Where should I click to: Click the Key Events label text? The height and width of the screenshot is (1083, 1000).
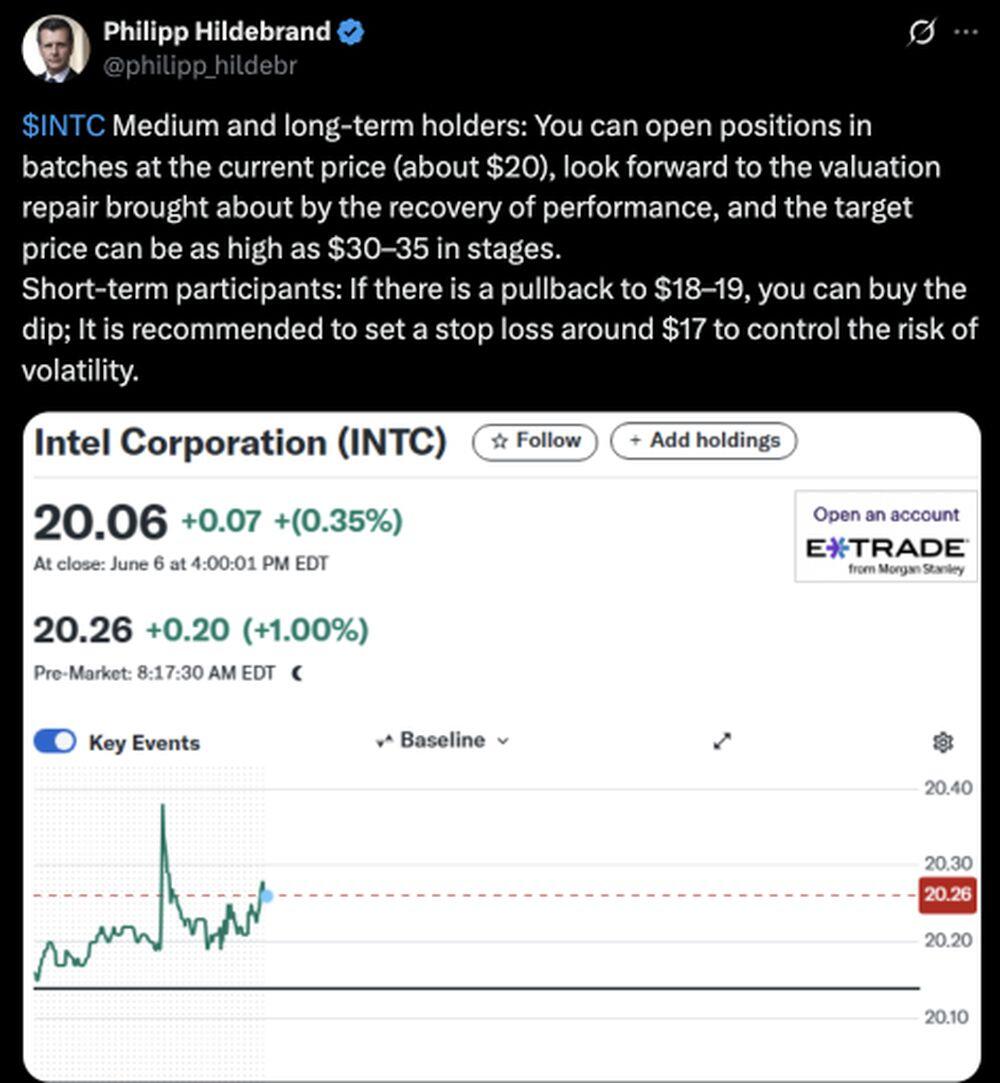(x=144, y=743)
